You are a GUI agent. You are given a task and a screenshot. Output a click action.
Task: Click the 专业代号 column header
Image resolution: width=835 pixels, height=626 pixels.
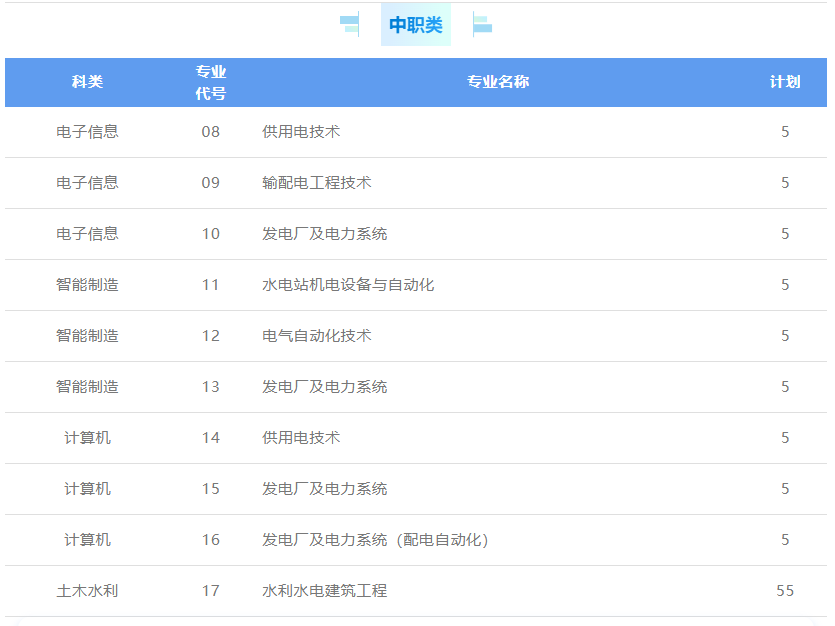(210, 82)
